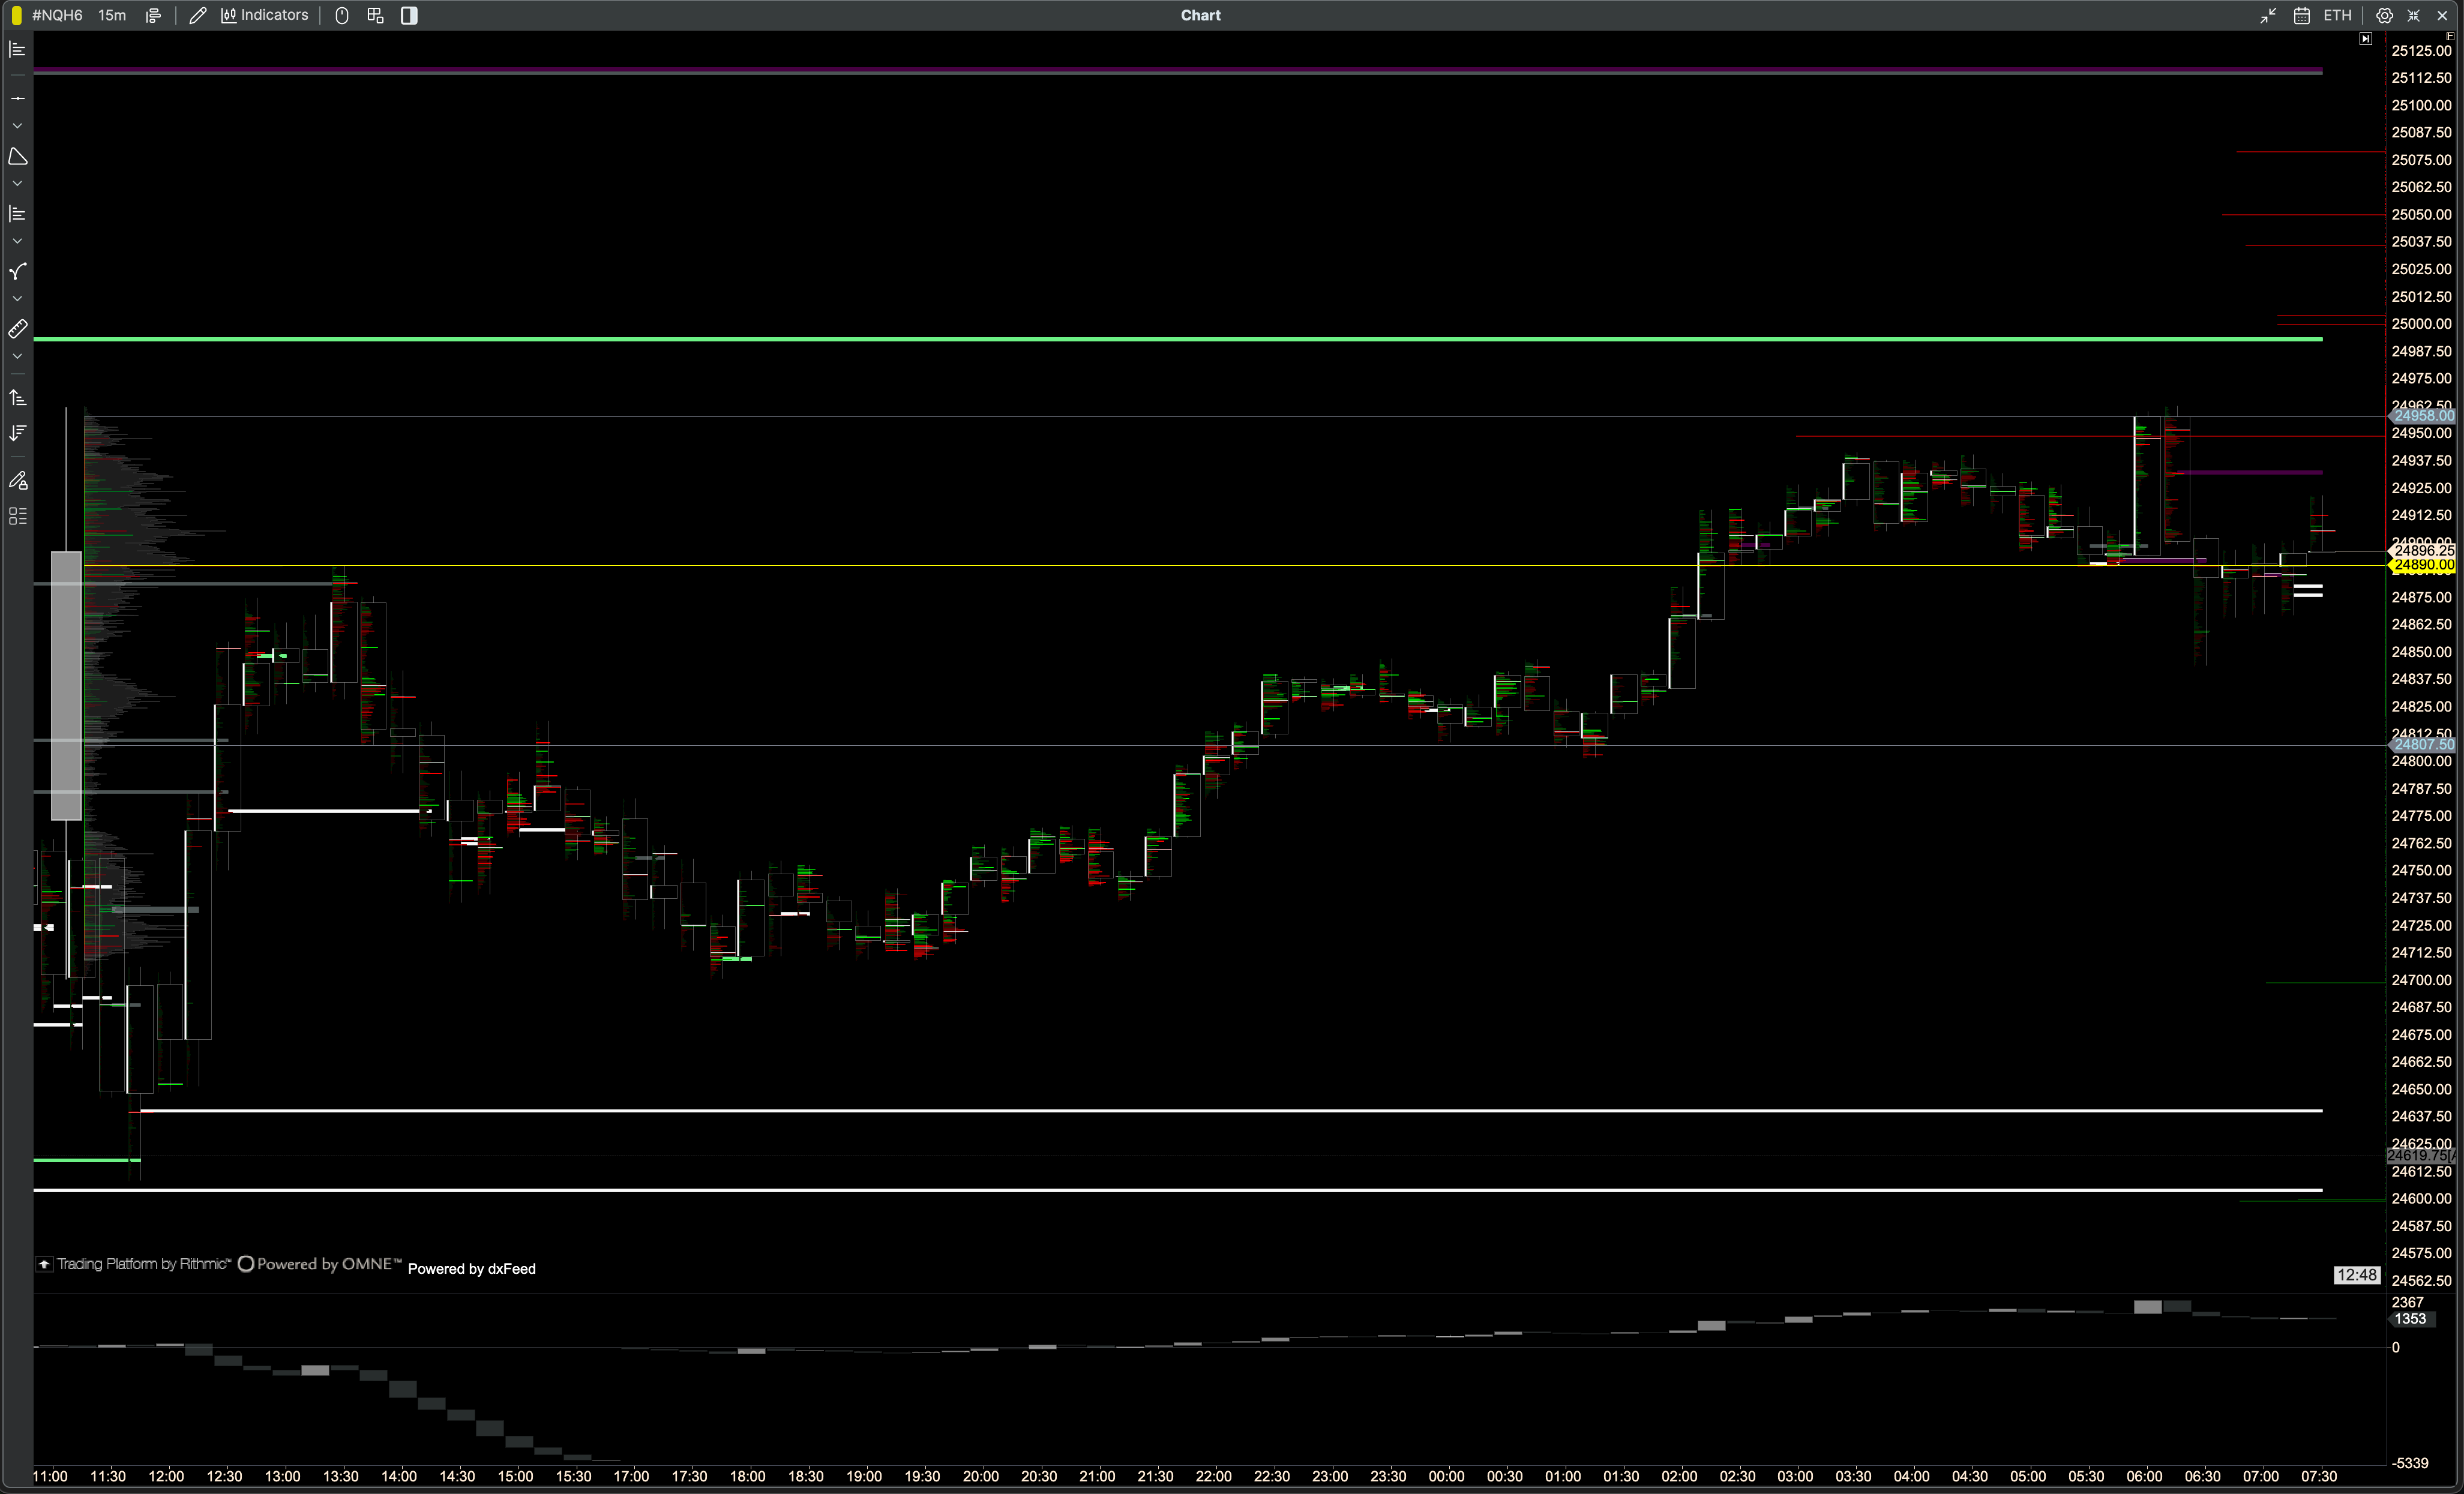Click the pencil draw icon in top toolbar
2464x1494 pixels.
point(197,15)
